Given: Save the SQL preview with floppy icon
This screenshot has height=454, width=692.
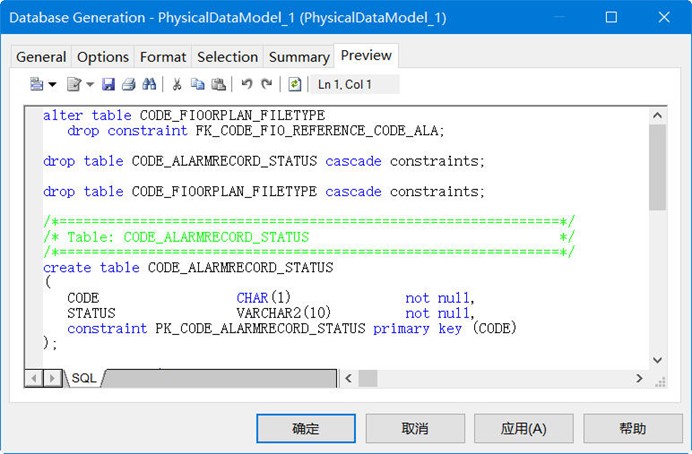Looking at the screenshot, I should [108, 84].
